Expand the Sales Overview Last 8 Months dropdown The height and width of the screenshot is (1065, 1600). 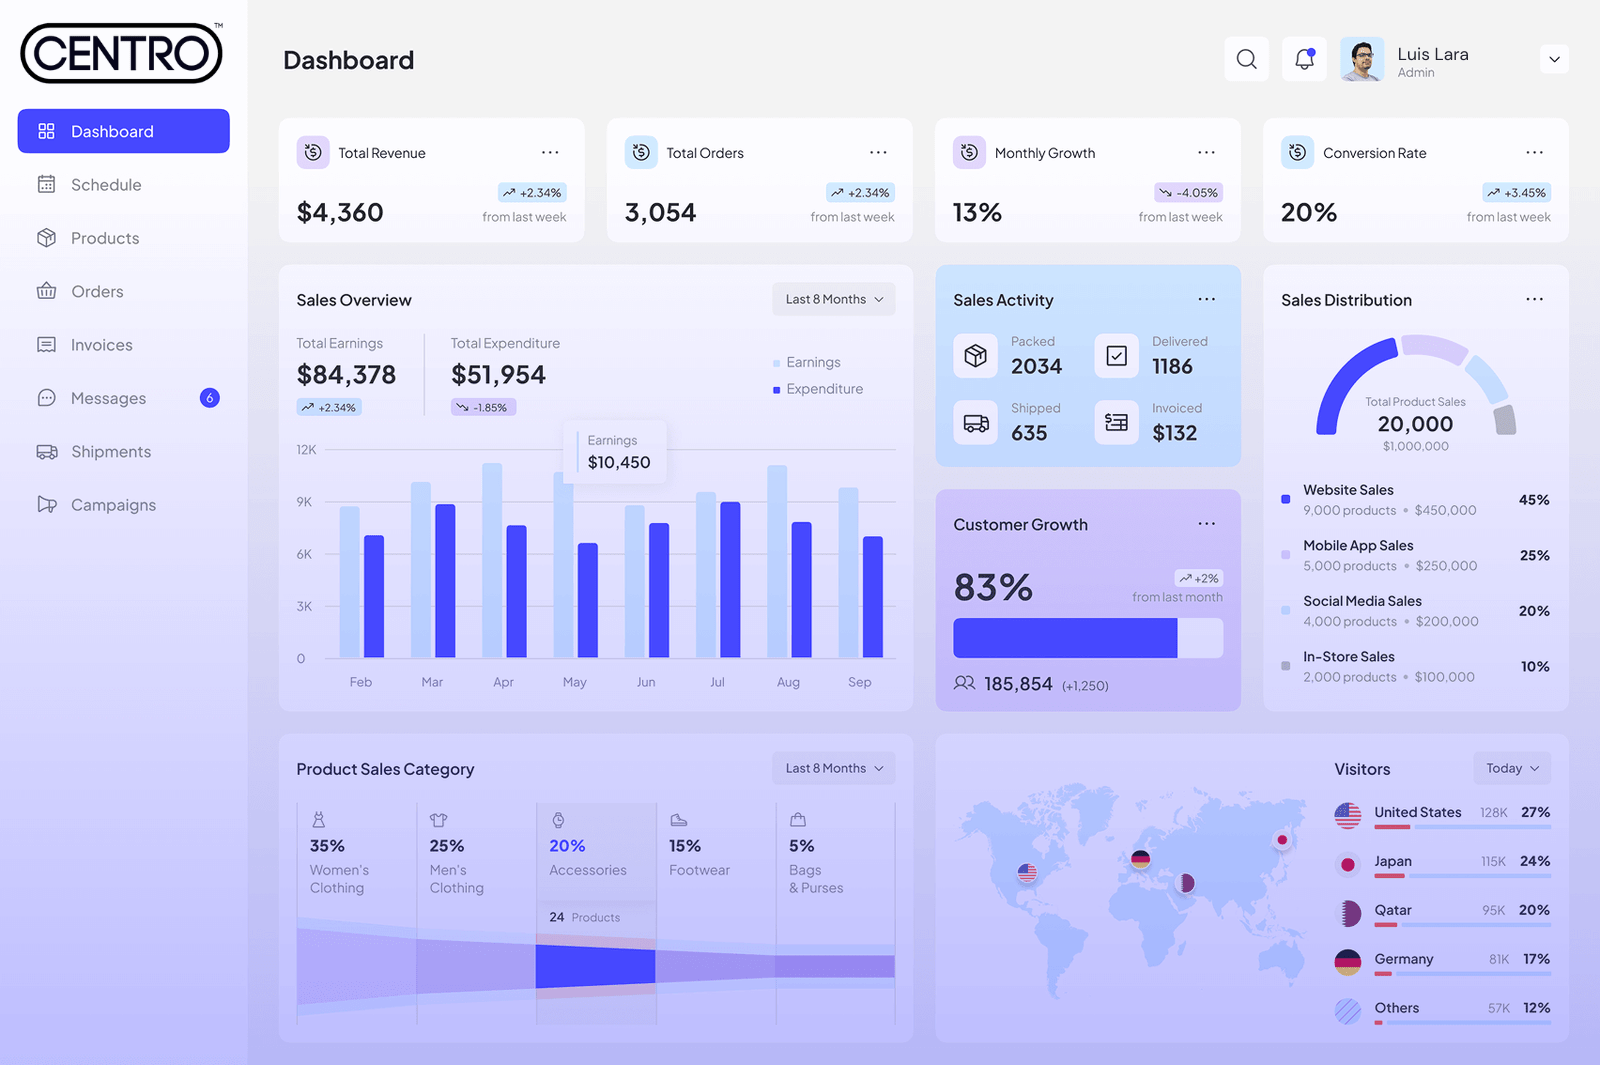[833, 300]
